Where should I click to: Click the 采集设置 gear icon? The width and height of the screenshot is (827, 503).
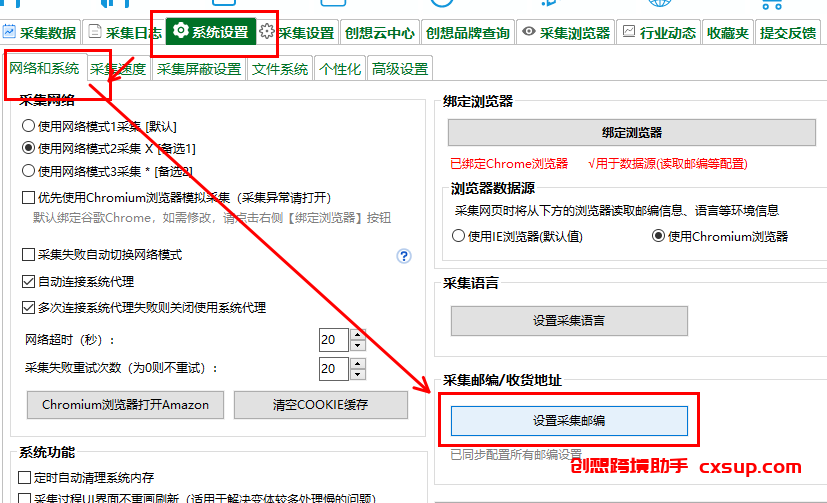pyautogui.click(x=267, y=32)
